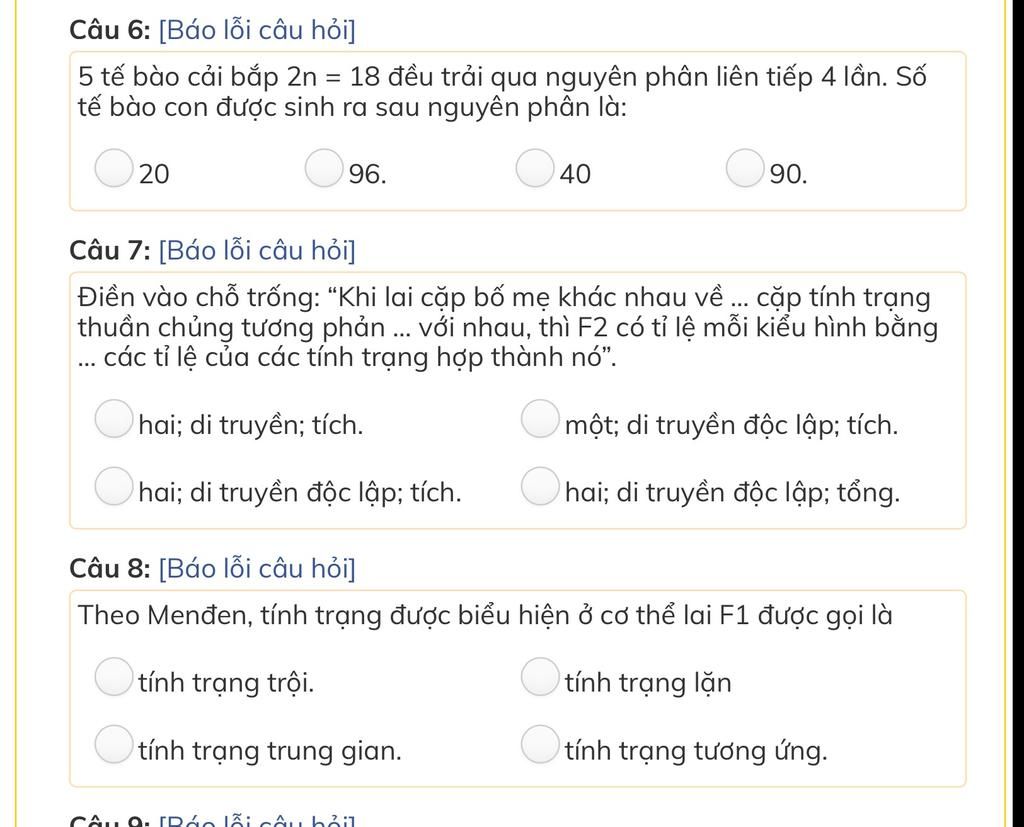Click Báo lỗi câu hỏi for Câu 9

pos(257,820)
